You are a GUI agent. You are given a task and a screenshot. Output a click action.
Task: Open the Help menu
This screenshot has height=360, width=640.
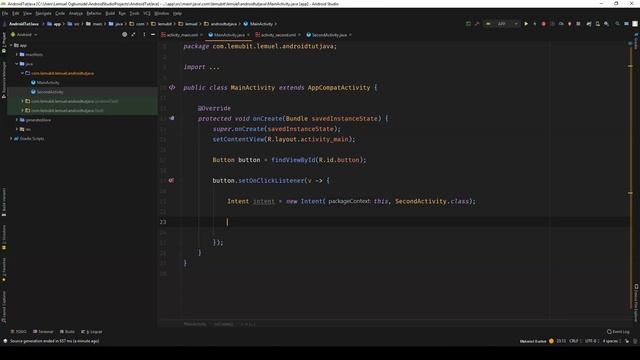tap(177, 13)
